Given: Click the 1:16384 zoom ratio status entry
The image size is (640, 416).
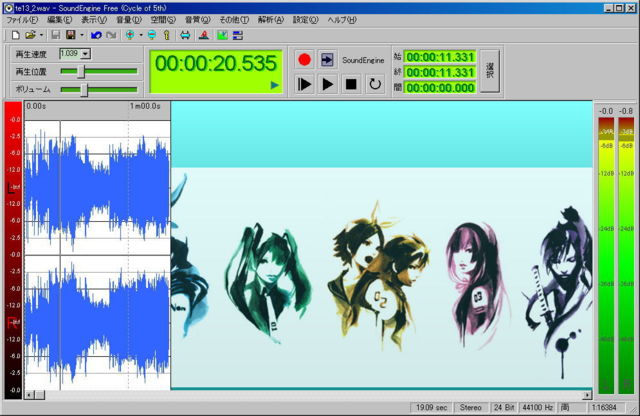Looking at the screenshot, I should click(x=604, y=407).
